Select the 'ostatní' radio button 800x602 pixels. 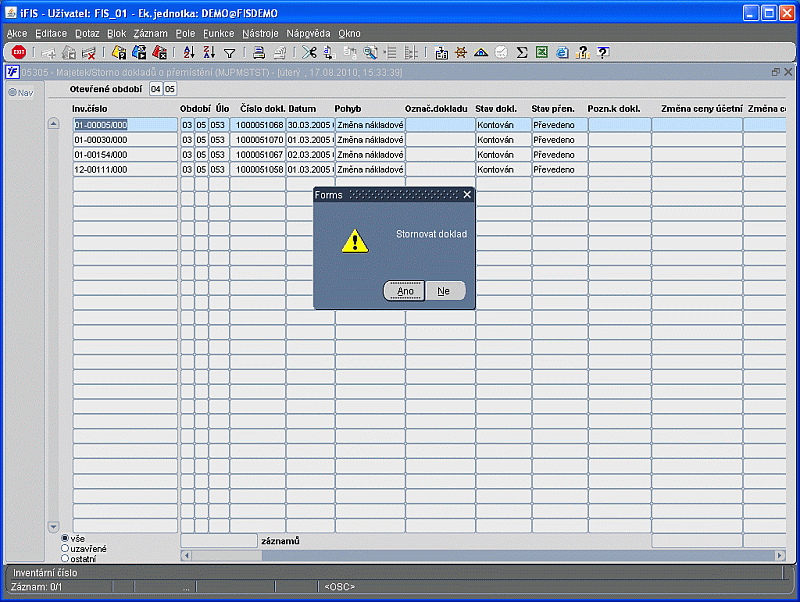[x=65, y=559]
